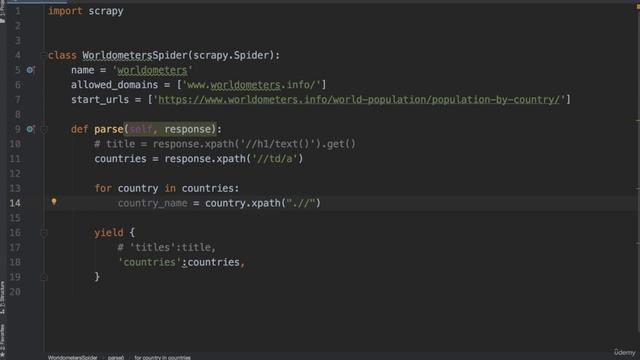640x360 pixels.
Task: Click the 'www.worldometers.info/' domain string
Action: tap(251, 85)
